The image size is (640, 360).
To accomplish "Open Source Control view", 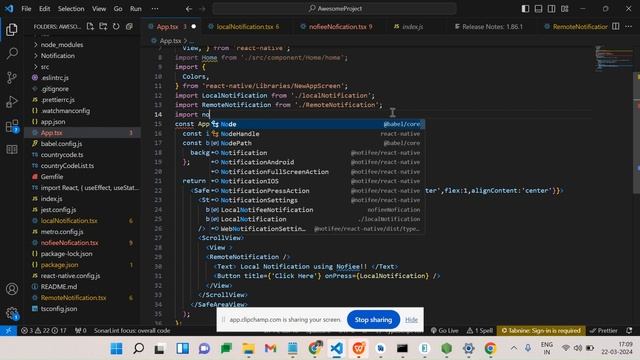I will click(x=12, y=77).
